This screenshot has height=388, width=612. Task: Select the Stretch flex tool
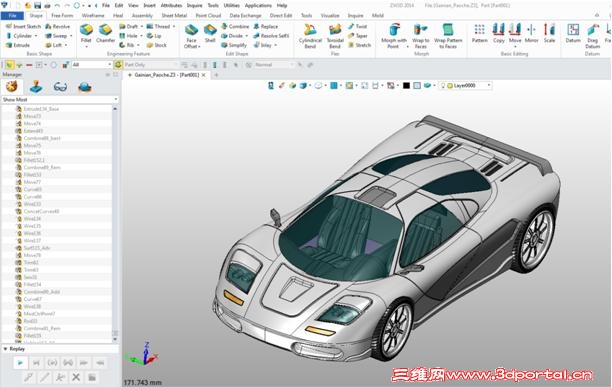(359, 45)
